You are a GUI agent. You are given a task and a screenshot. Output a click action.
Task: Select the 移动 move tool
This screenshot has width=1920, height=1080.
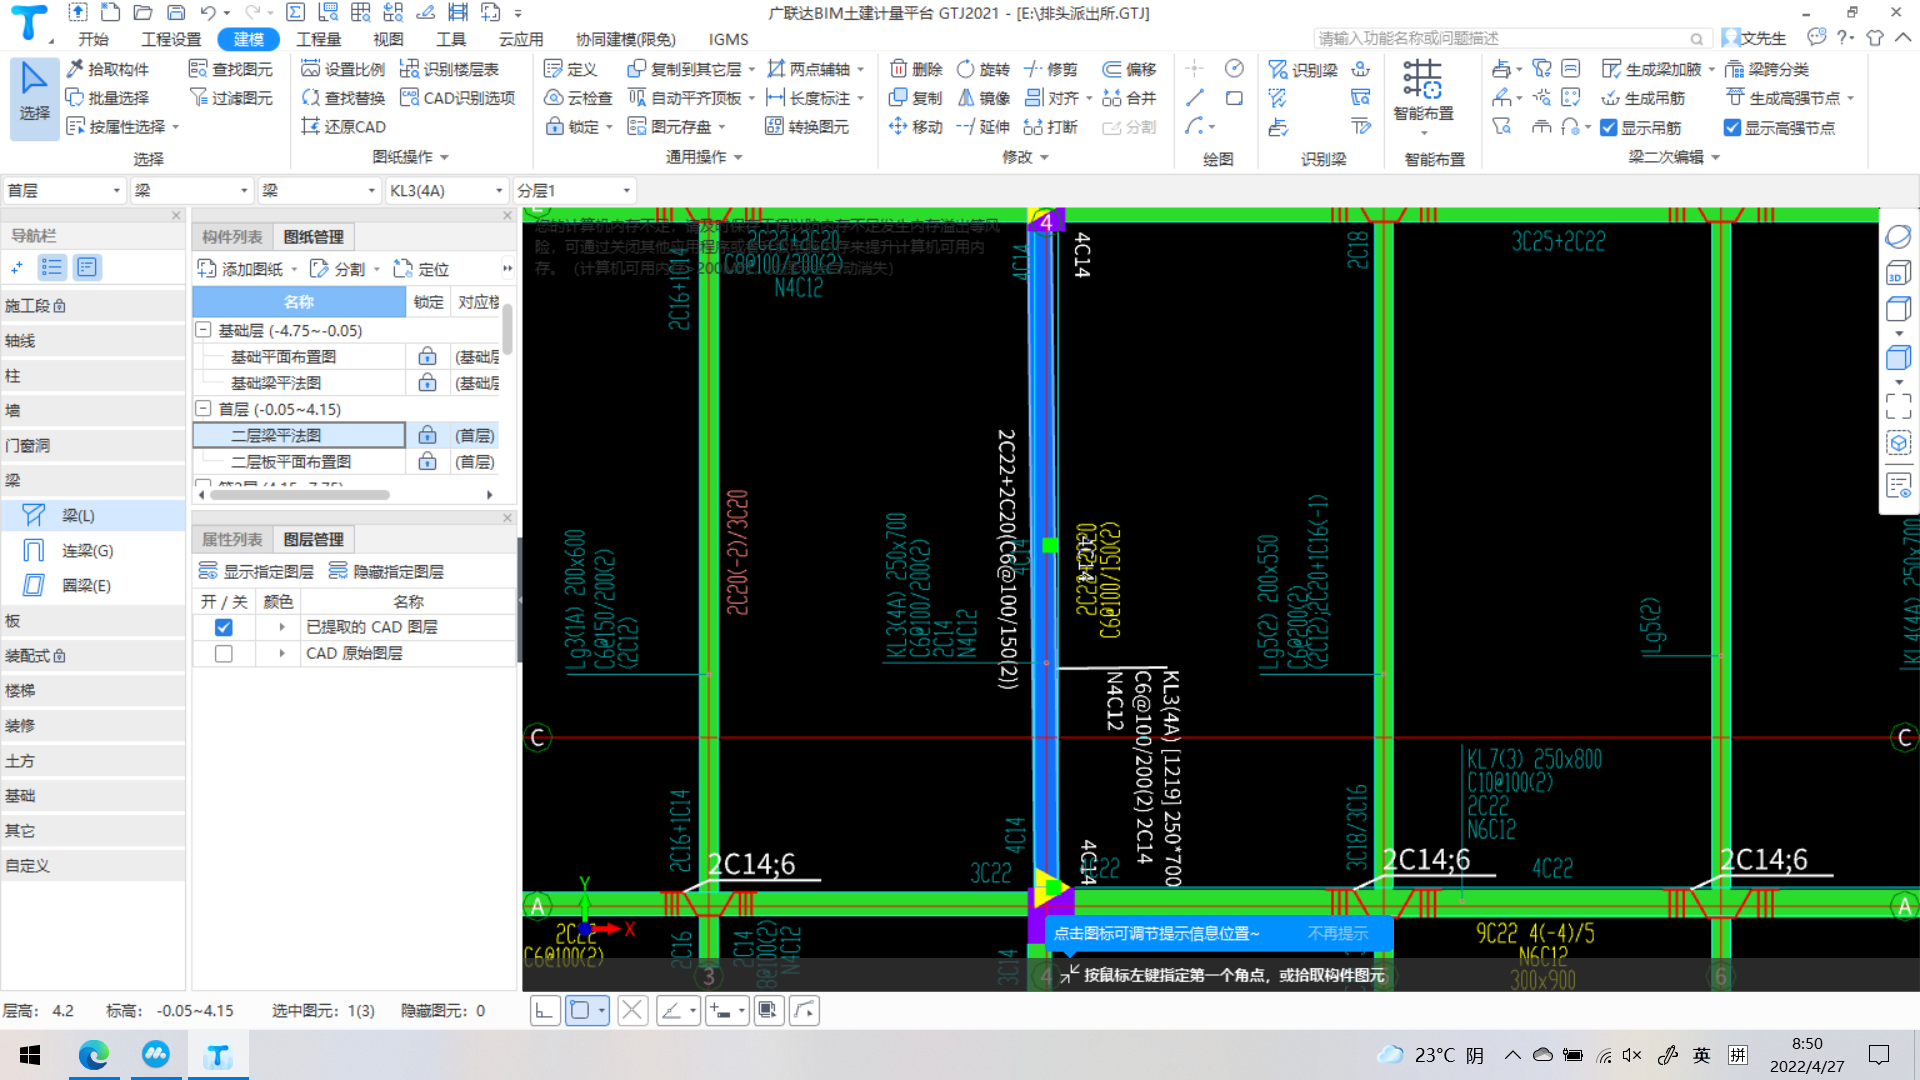916,127
